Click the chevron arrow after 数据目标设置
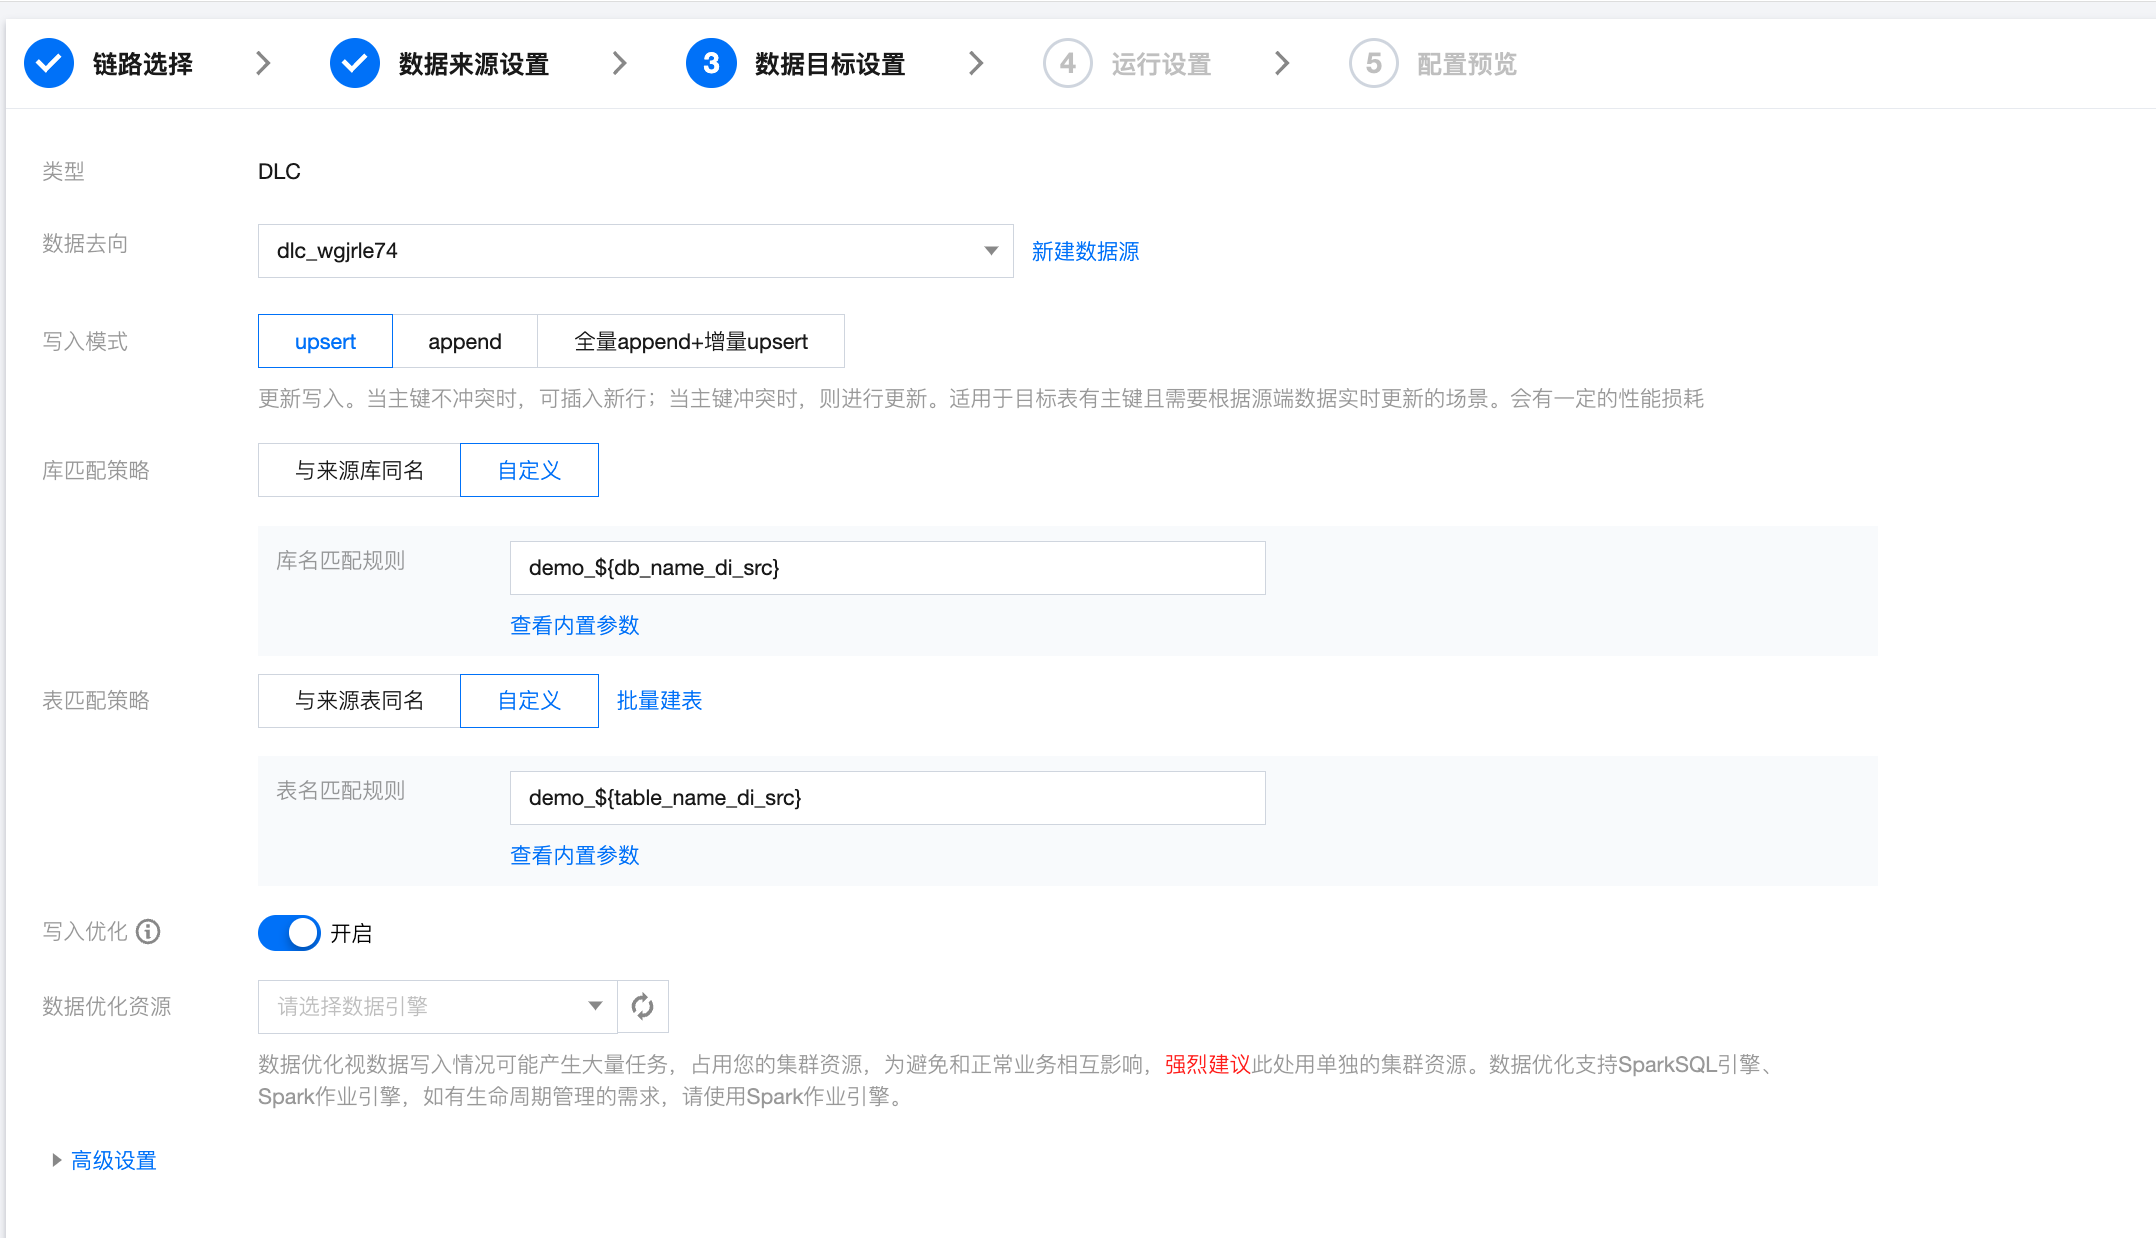Viewport: 2156px width, 1238px height. coord(976,64)
